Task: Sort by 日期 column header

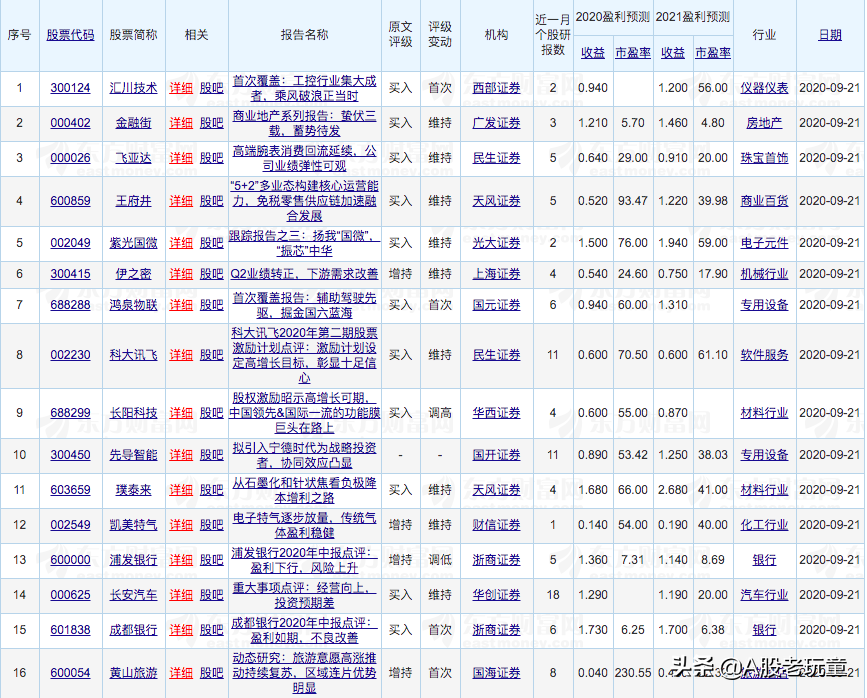Action: [829, 35]
